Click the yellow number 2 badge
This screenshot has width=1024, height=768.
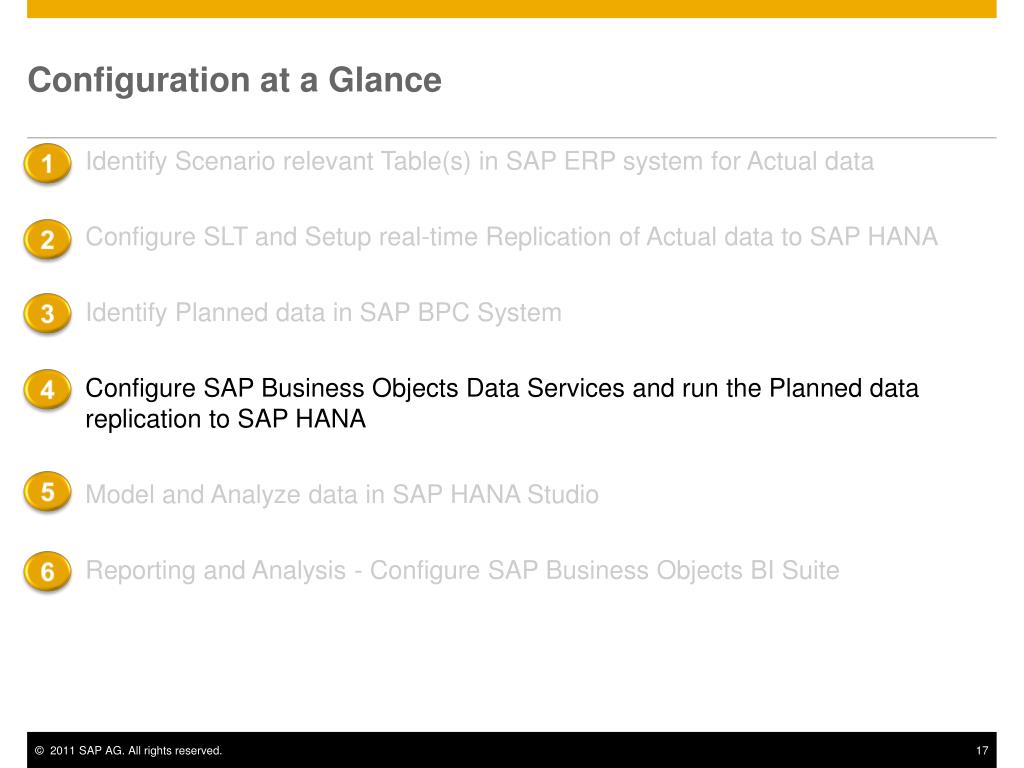(x=47, y=239)
